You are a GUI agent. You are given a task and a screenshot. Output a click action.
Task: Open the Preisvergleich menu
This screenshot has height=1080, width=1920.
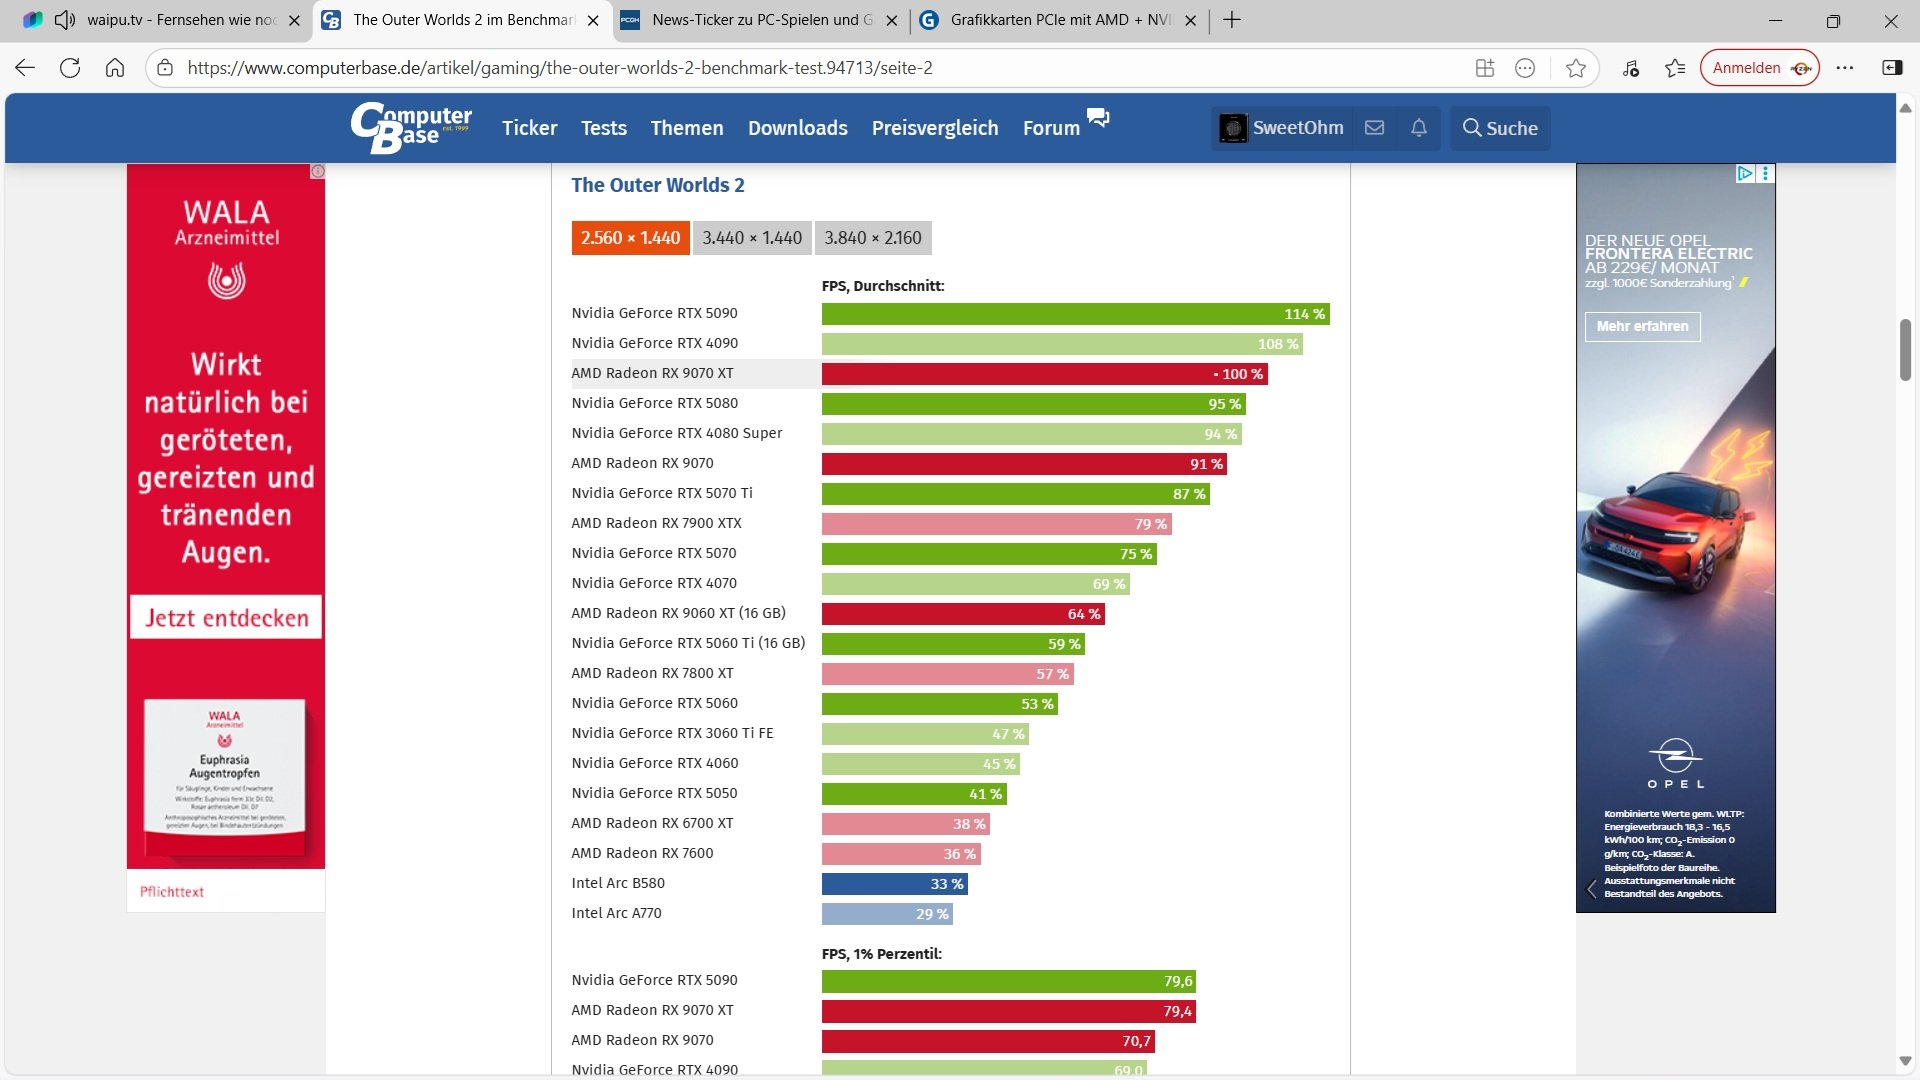935,128
